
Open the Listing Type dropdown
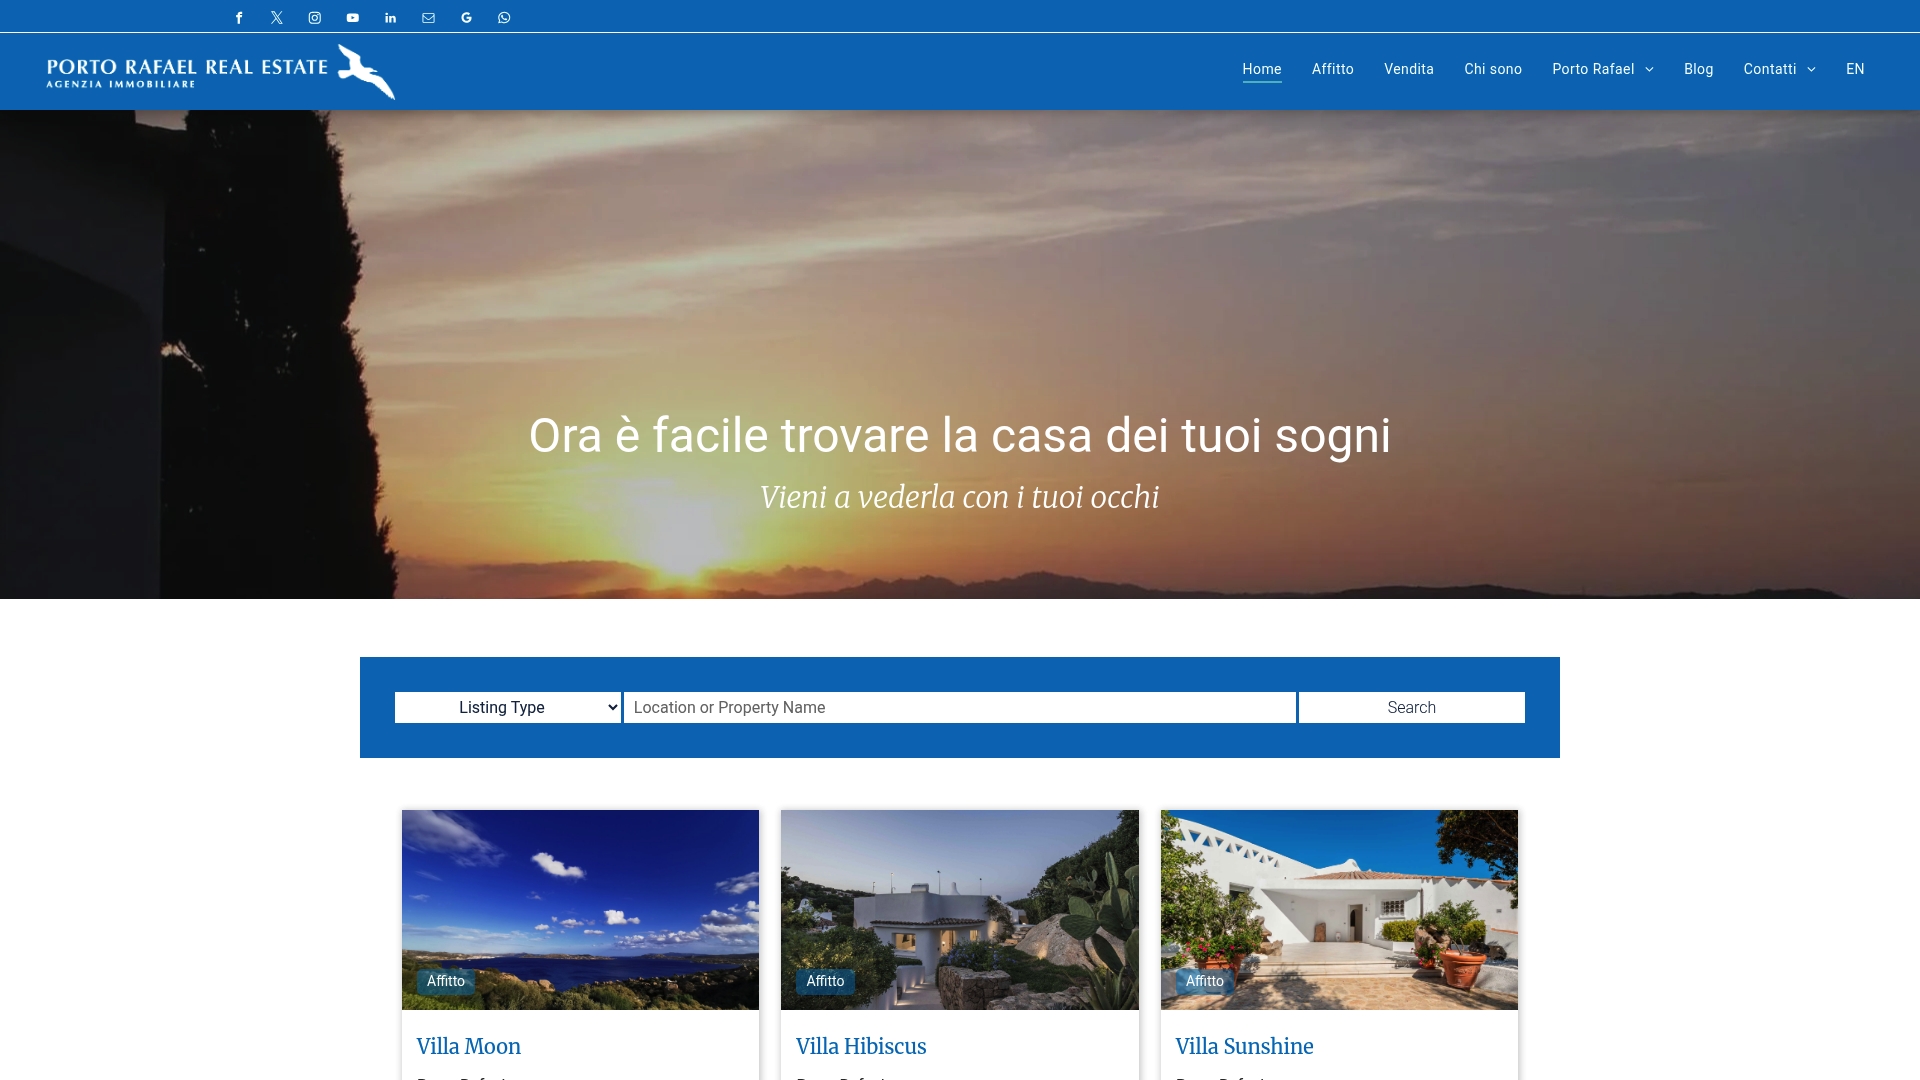pyautogui.click(x=506, y=707)
